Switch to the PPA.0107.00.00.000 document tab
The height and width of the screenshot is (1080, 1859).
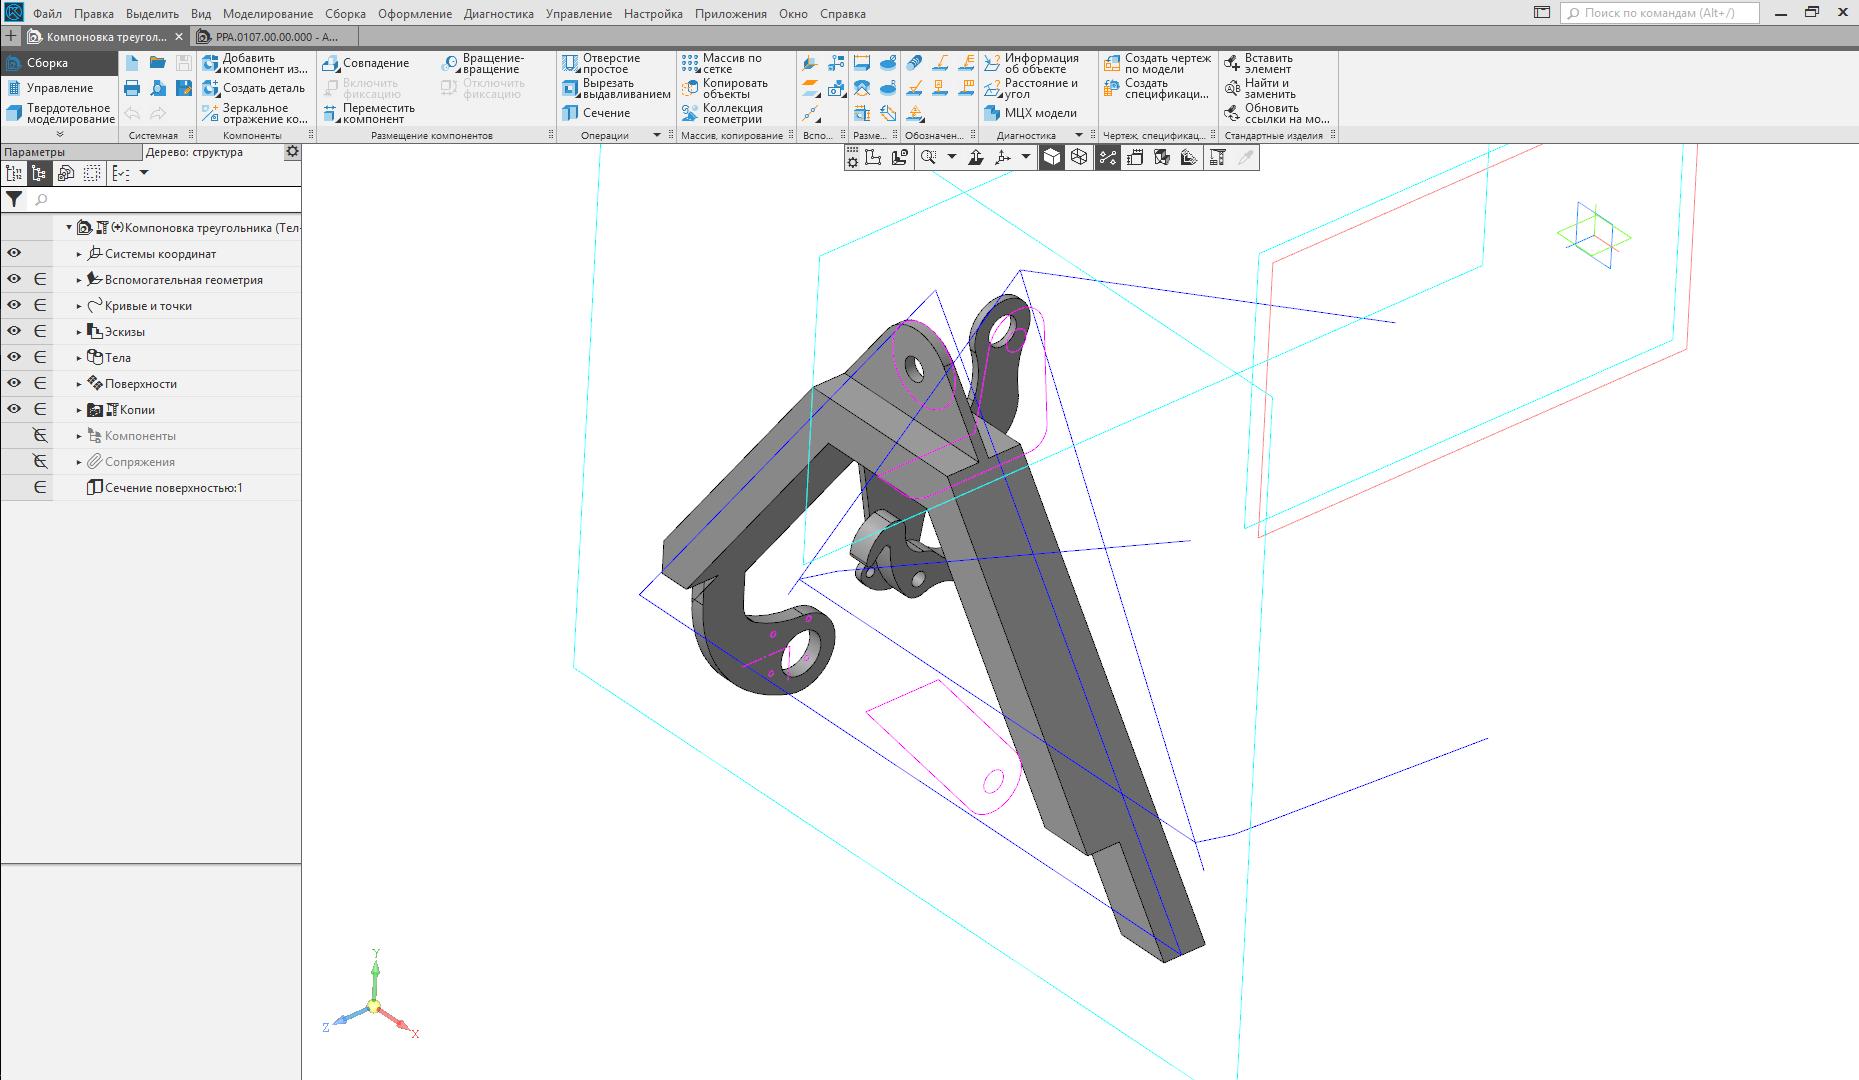tap(270, 37)
